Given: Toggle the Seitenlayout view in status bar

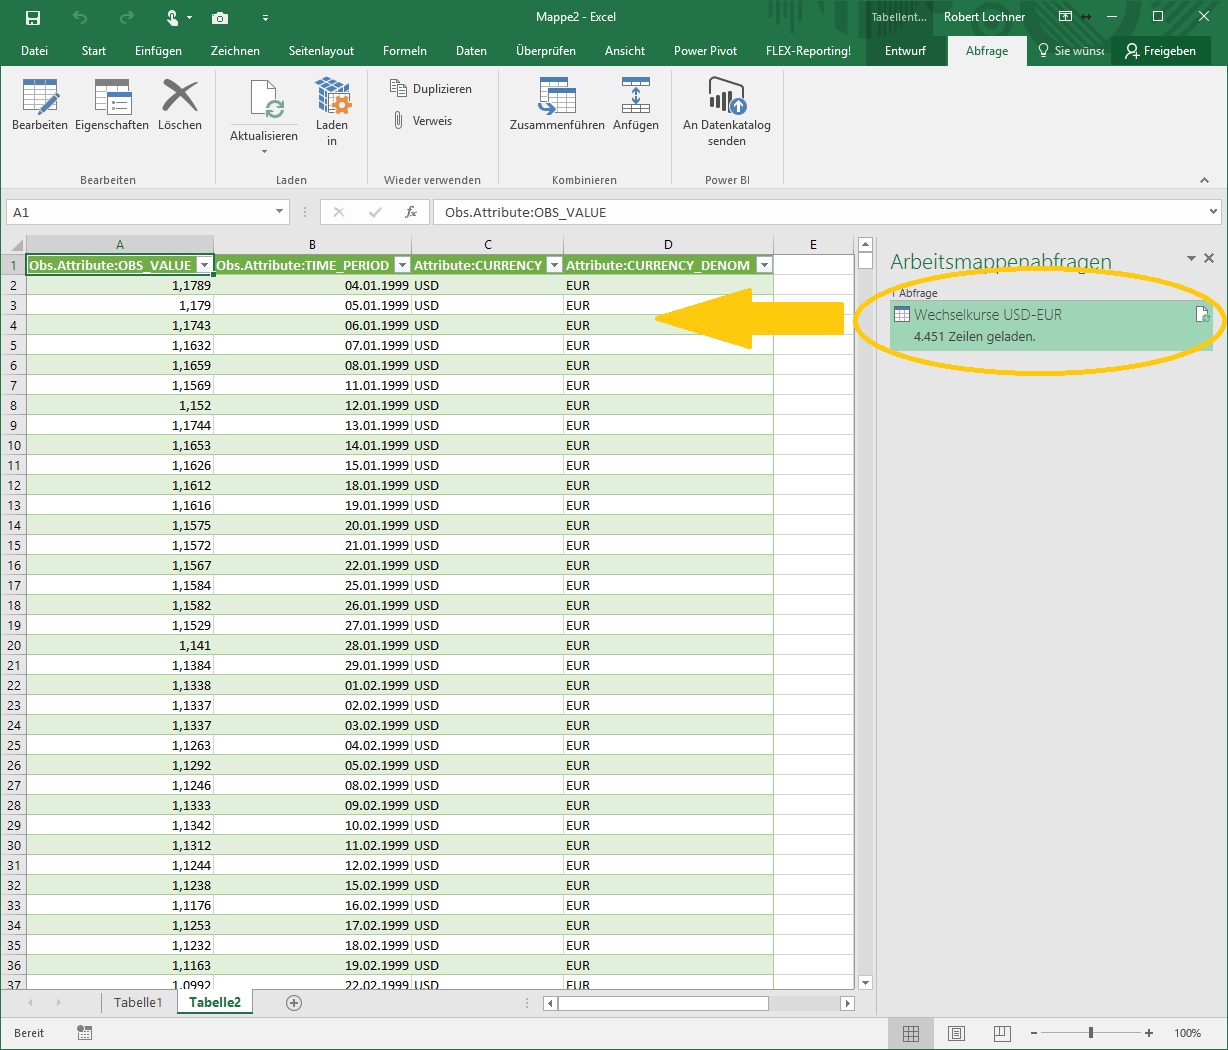Looking at the screenshot, I should click(955, 1032).
